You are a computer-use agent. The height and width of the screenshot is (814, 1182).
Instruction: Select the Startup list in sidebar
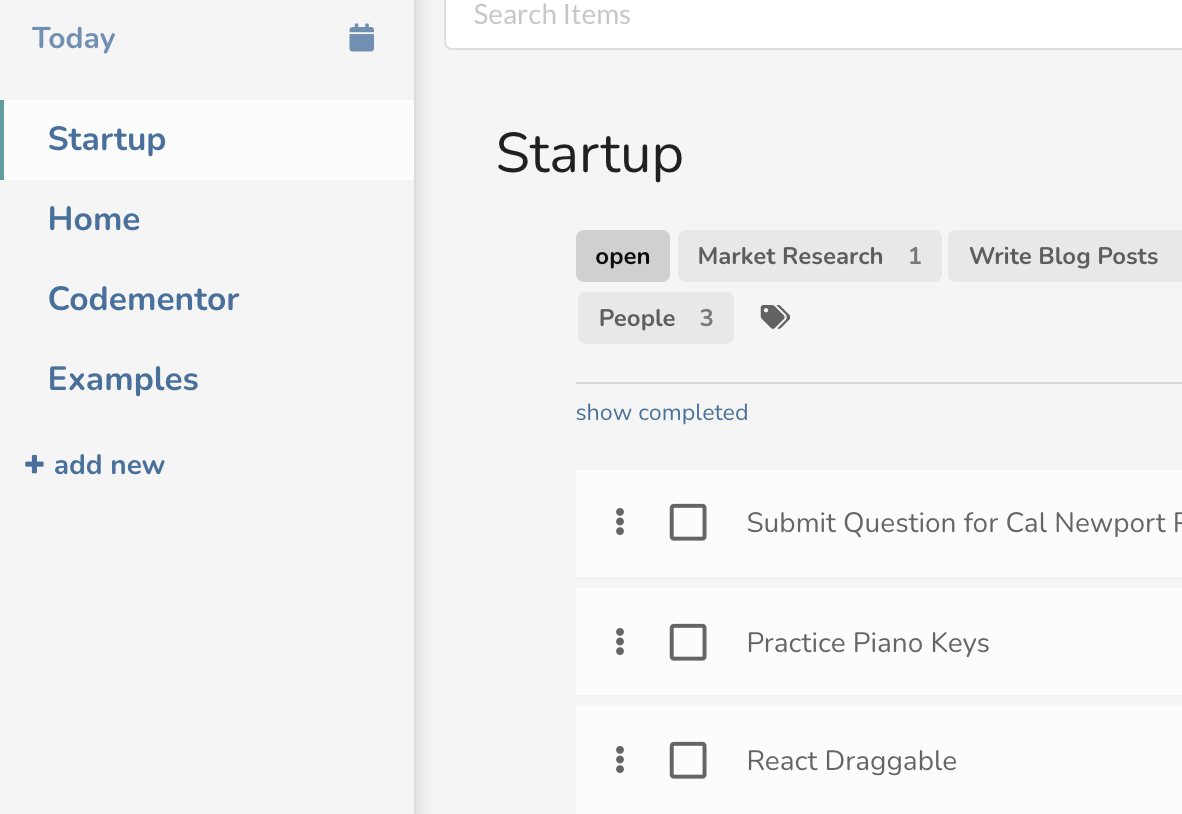coord(107,139)
